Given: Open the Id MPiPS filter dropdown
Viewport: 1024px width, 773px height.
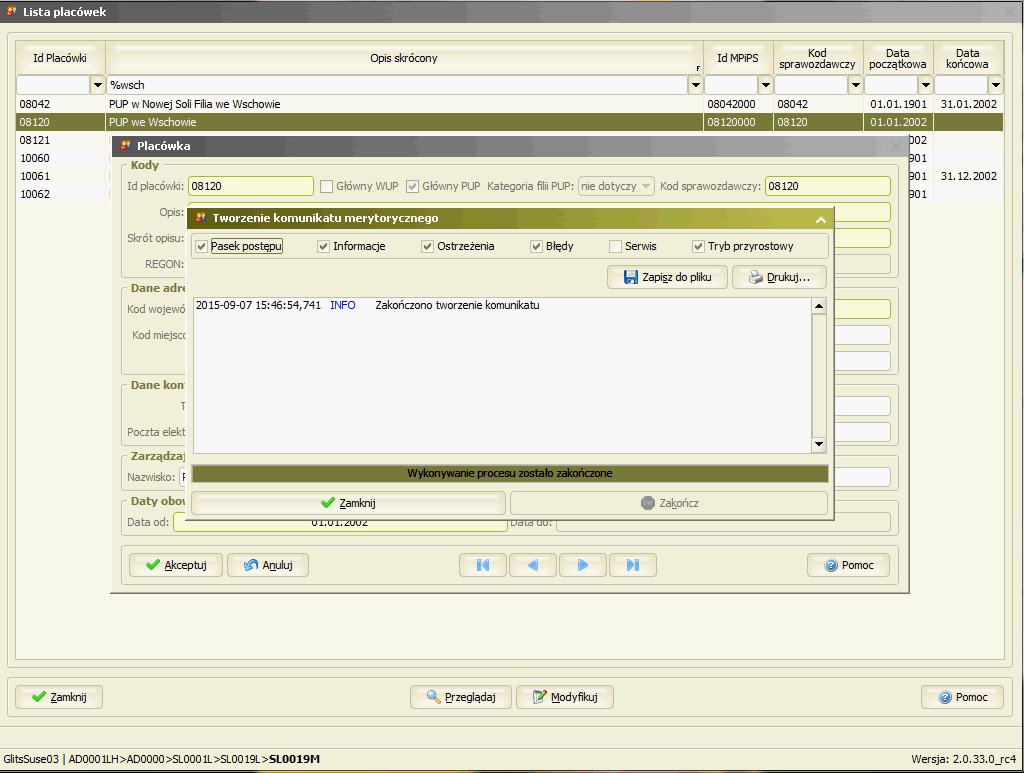Looking at the screenshot, I should pos(765,85).
